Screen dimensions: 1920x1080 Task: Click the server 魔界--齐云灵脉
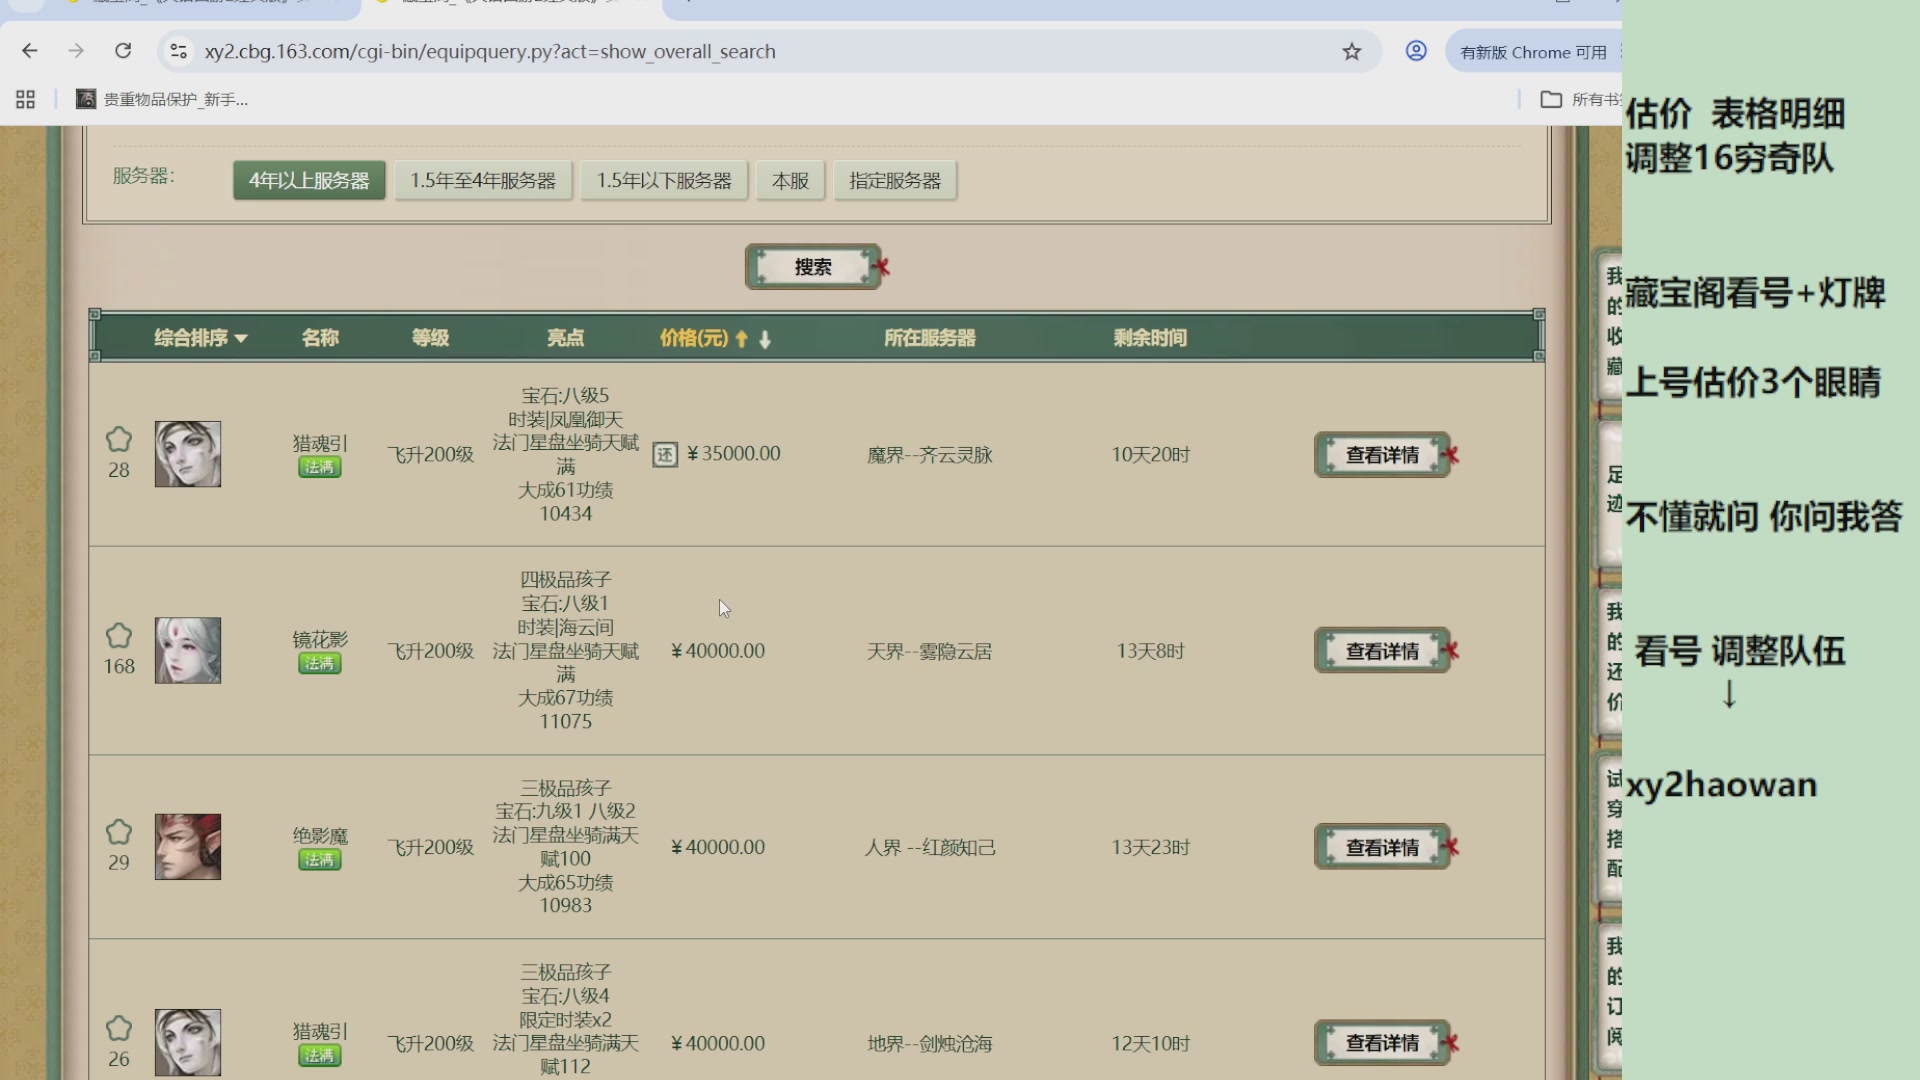tap(930, 455)
